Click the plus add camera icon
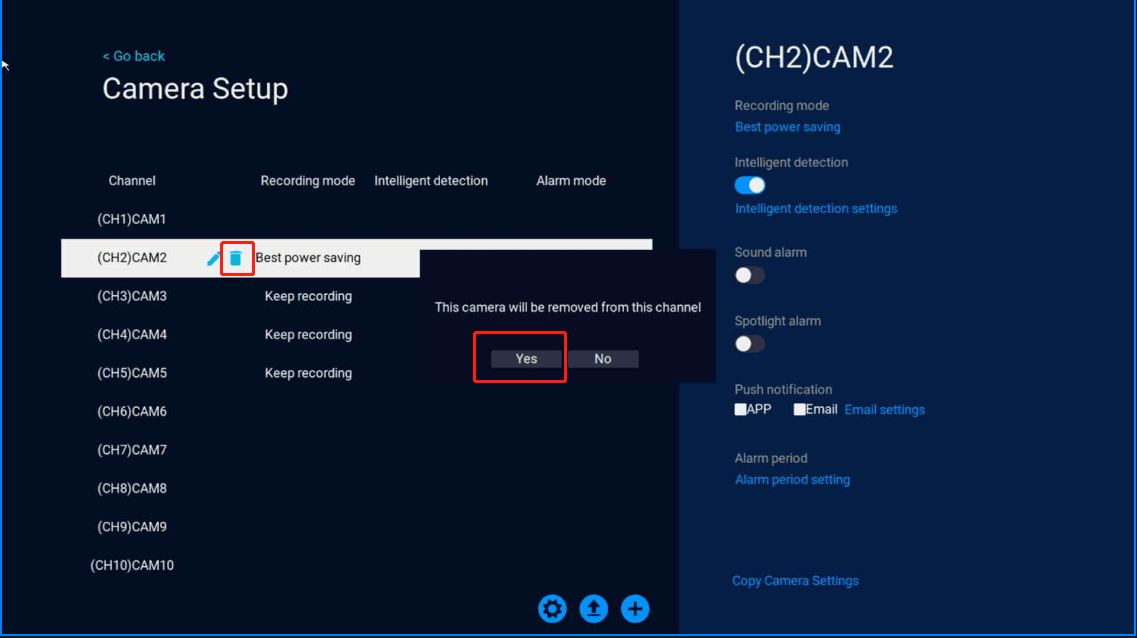 click(x=635, y=608)
